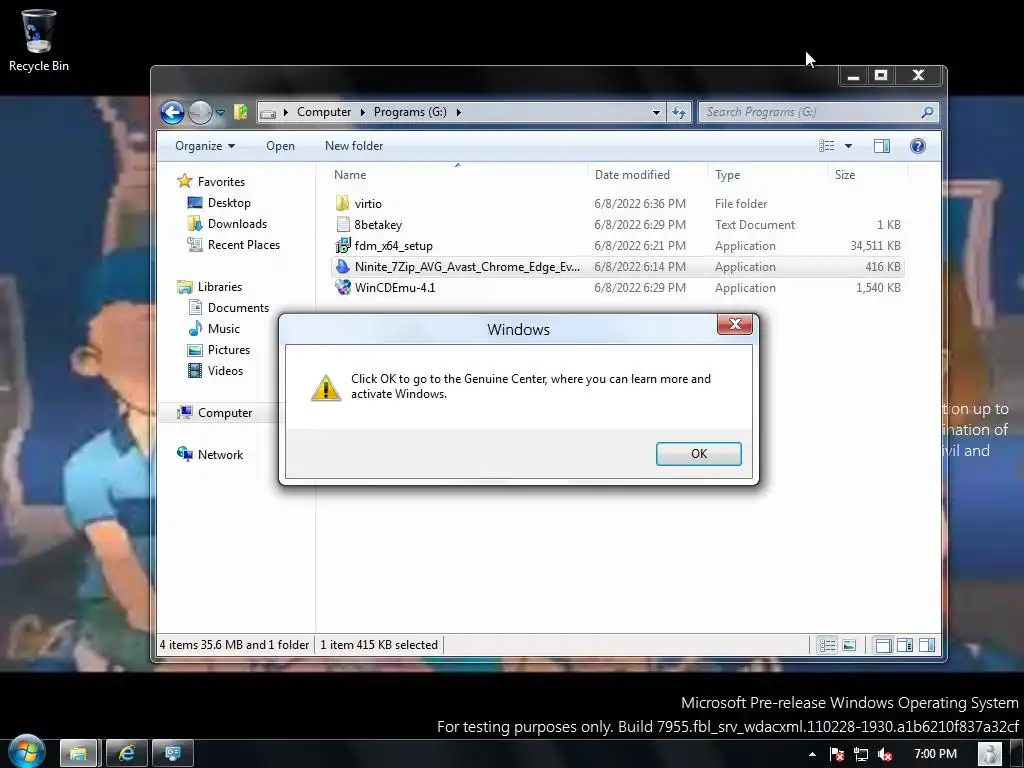Screen dimensions: 1024x768
Task: Click the search magnifier icon
Action: (927, 112)
